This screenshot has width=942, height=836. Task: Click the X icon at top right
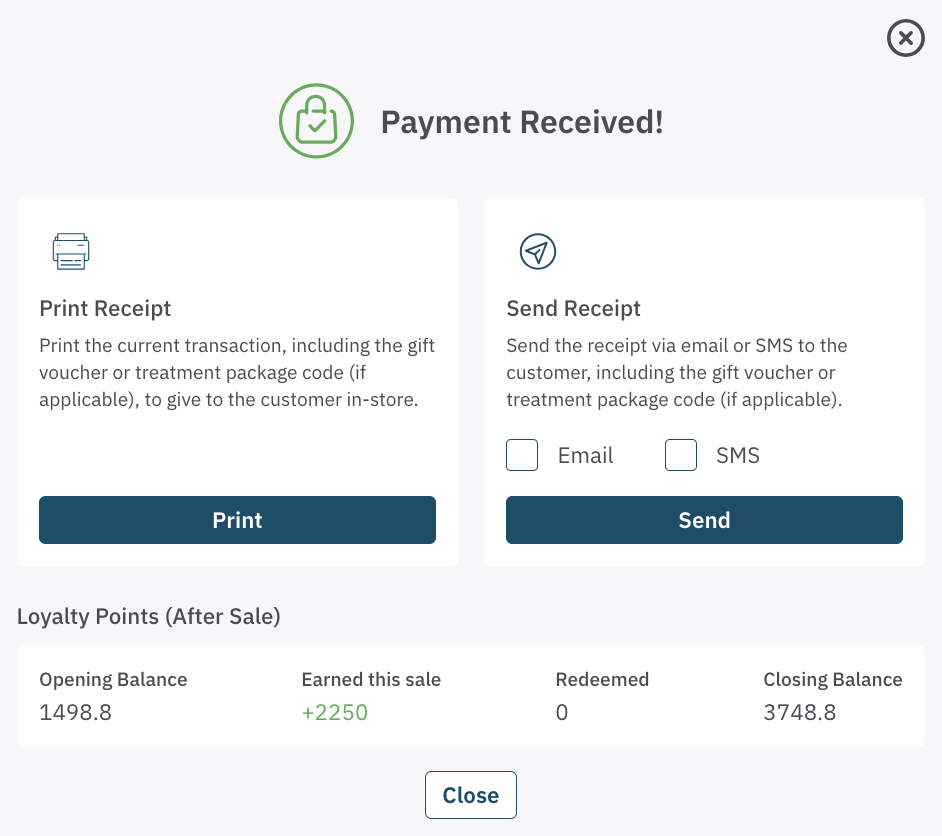(x=905, y=39)
